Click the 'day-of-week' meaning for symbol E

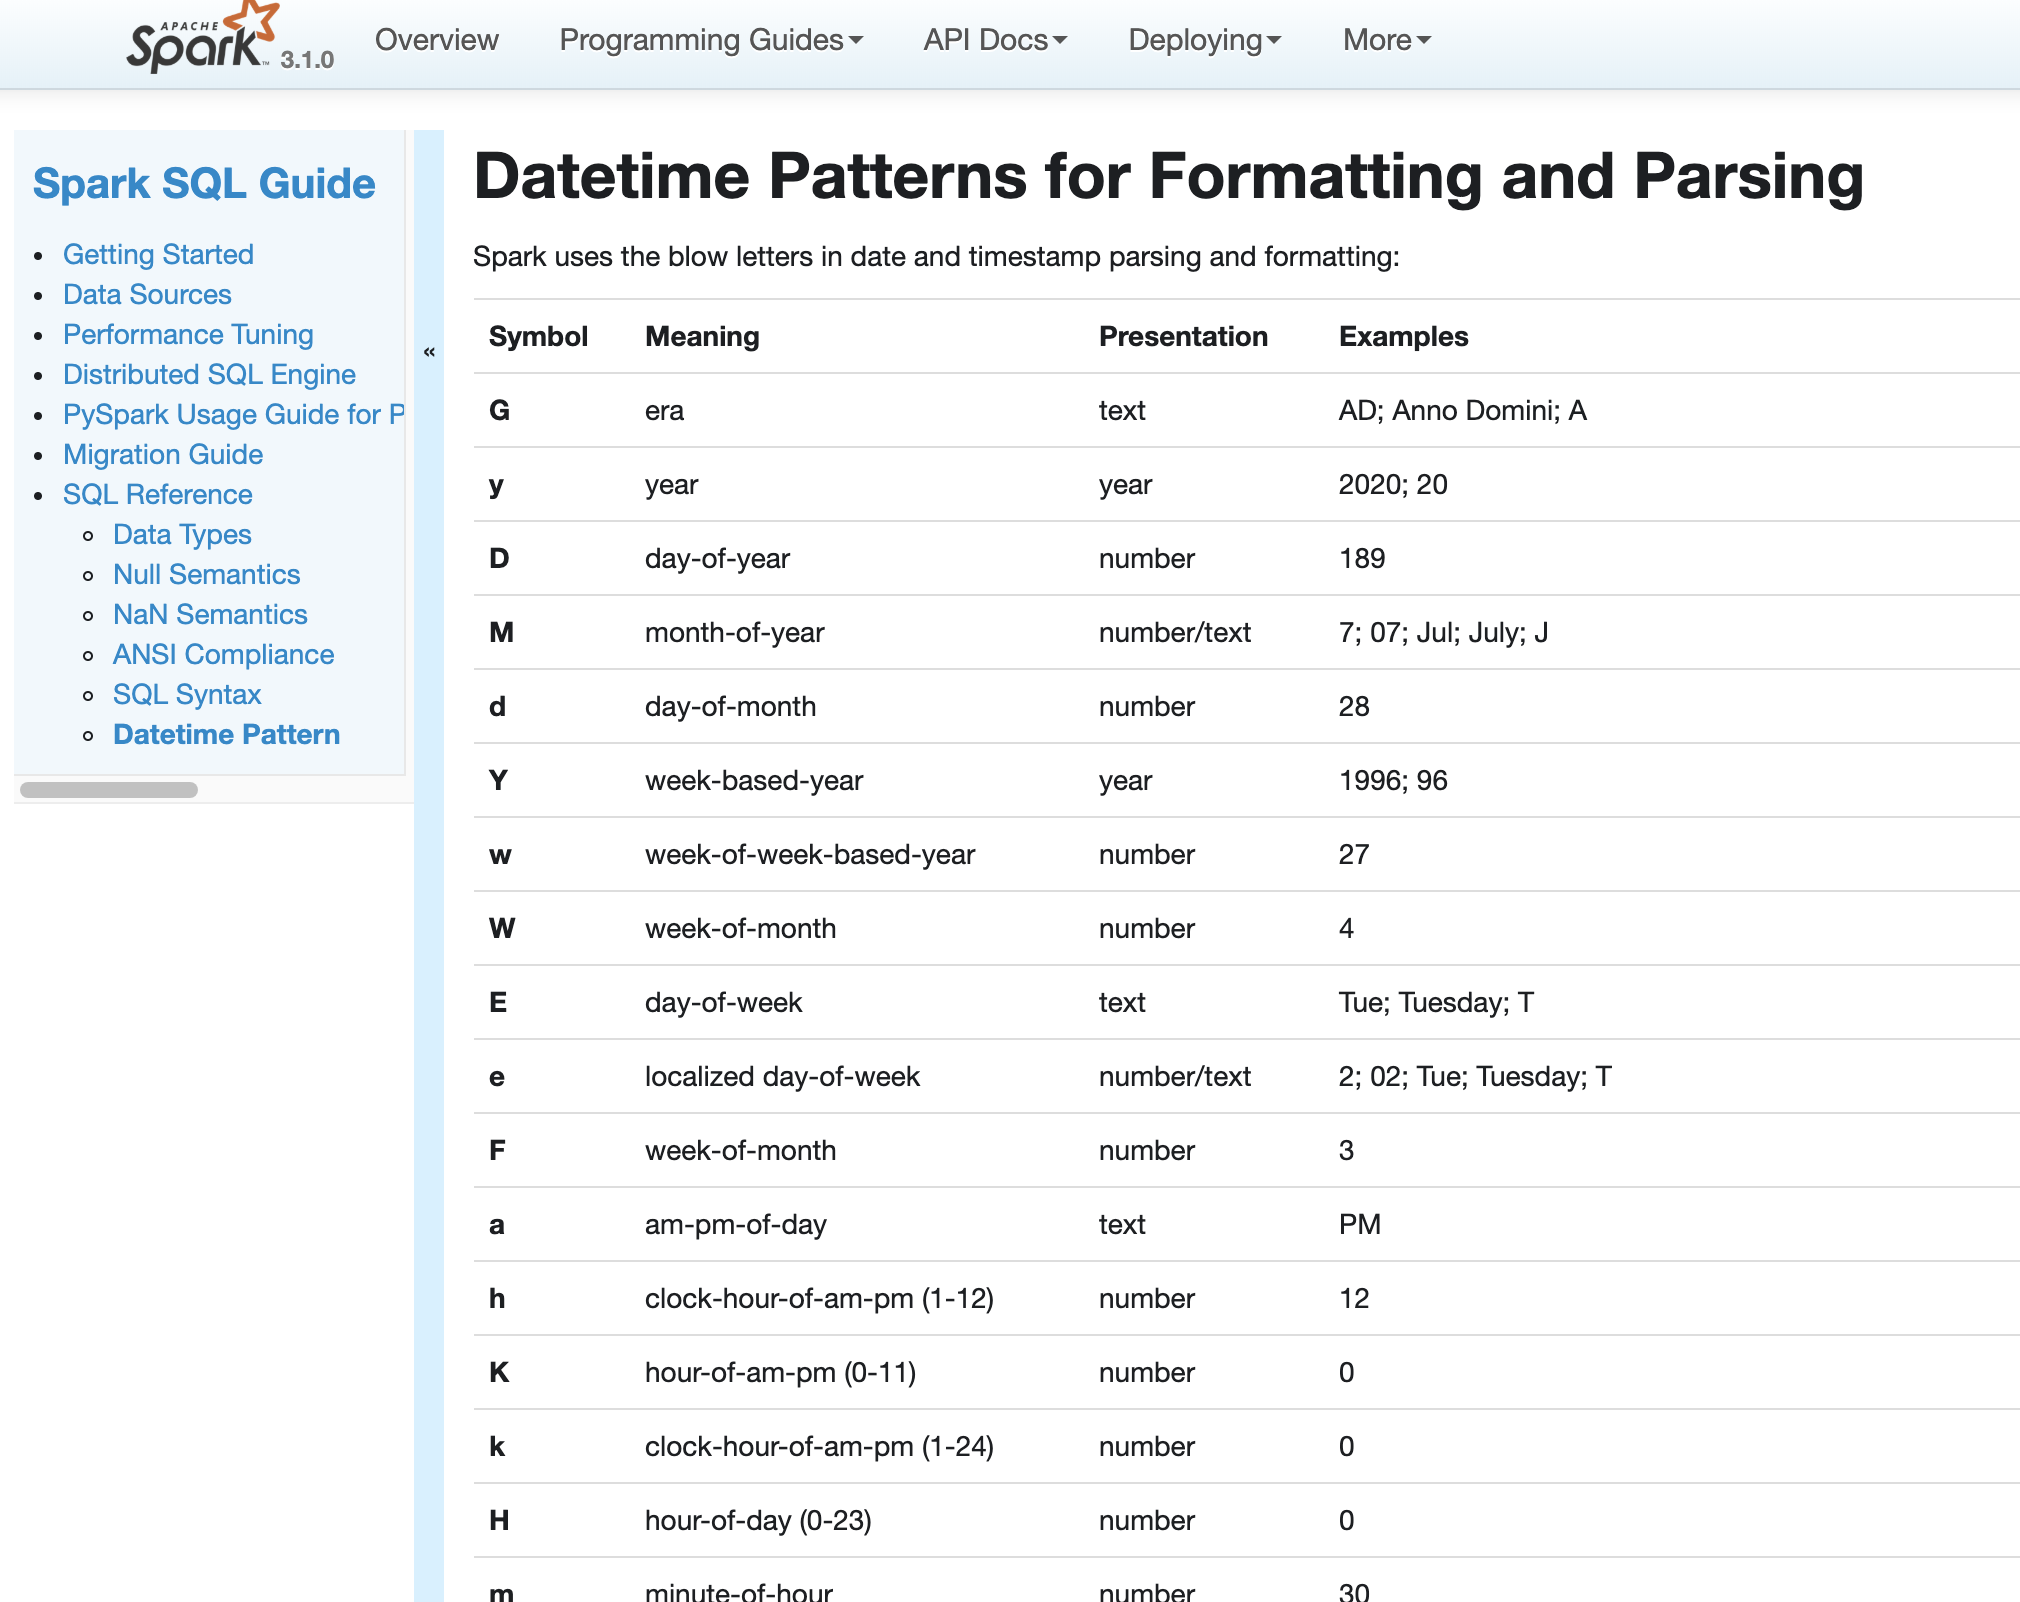point(723,1002)
